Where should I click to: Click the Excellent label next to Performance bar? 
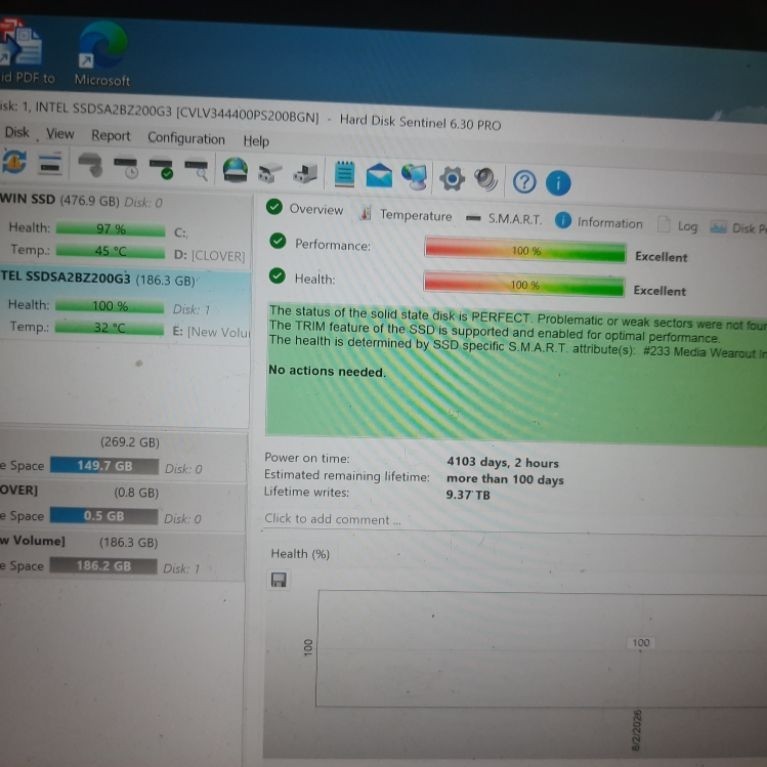tap(661, 257)
